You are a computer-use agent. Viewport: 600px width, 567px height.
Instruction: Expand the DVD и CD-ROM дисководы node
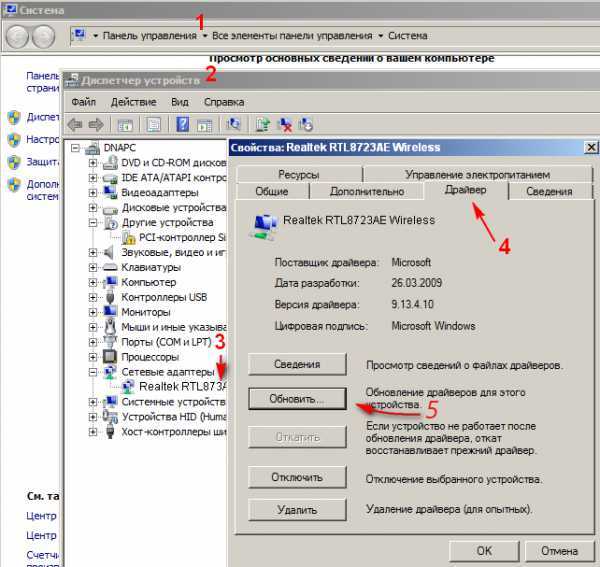[x=92, y=163]
